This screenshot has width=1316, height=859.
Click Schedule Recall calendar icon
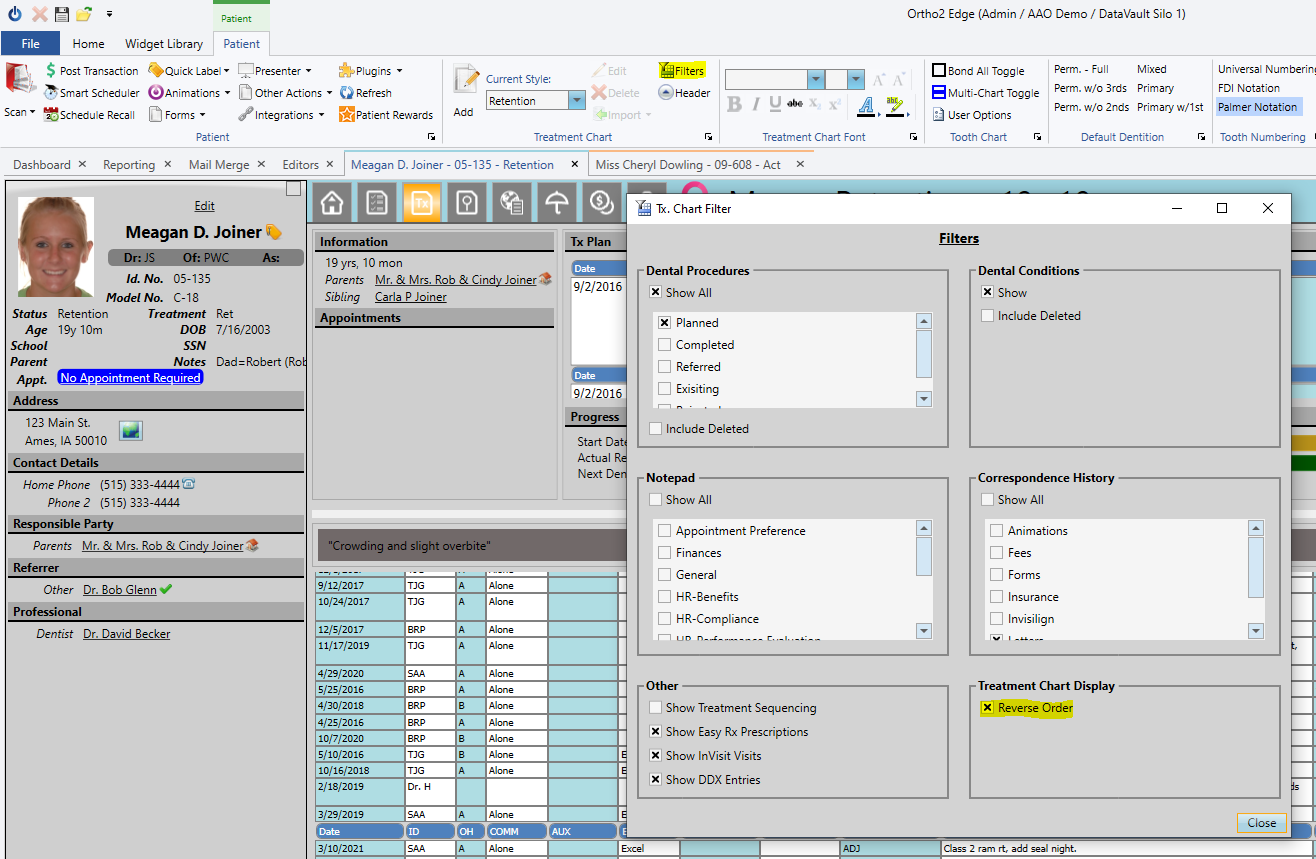tap(51, 115)
